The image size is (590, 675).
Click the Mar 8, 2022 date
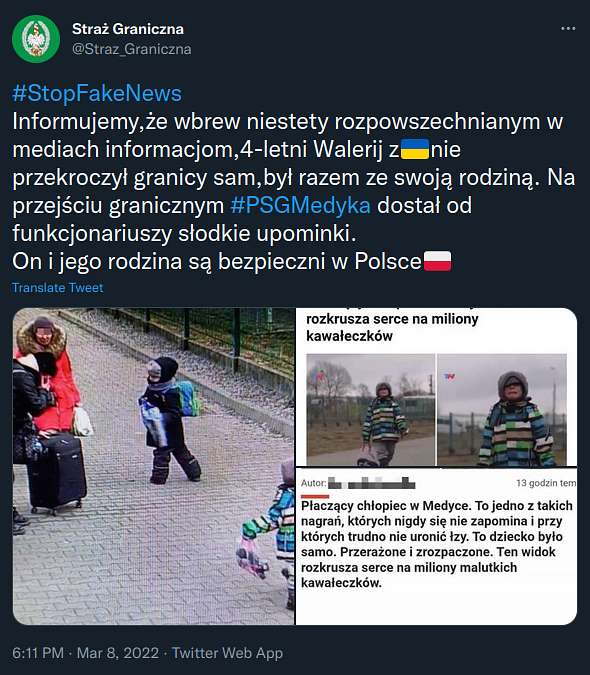click(118, 653)
